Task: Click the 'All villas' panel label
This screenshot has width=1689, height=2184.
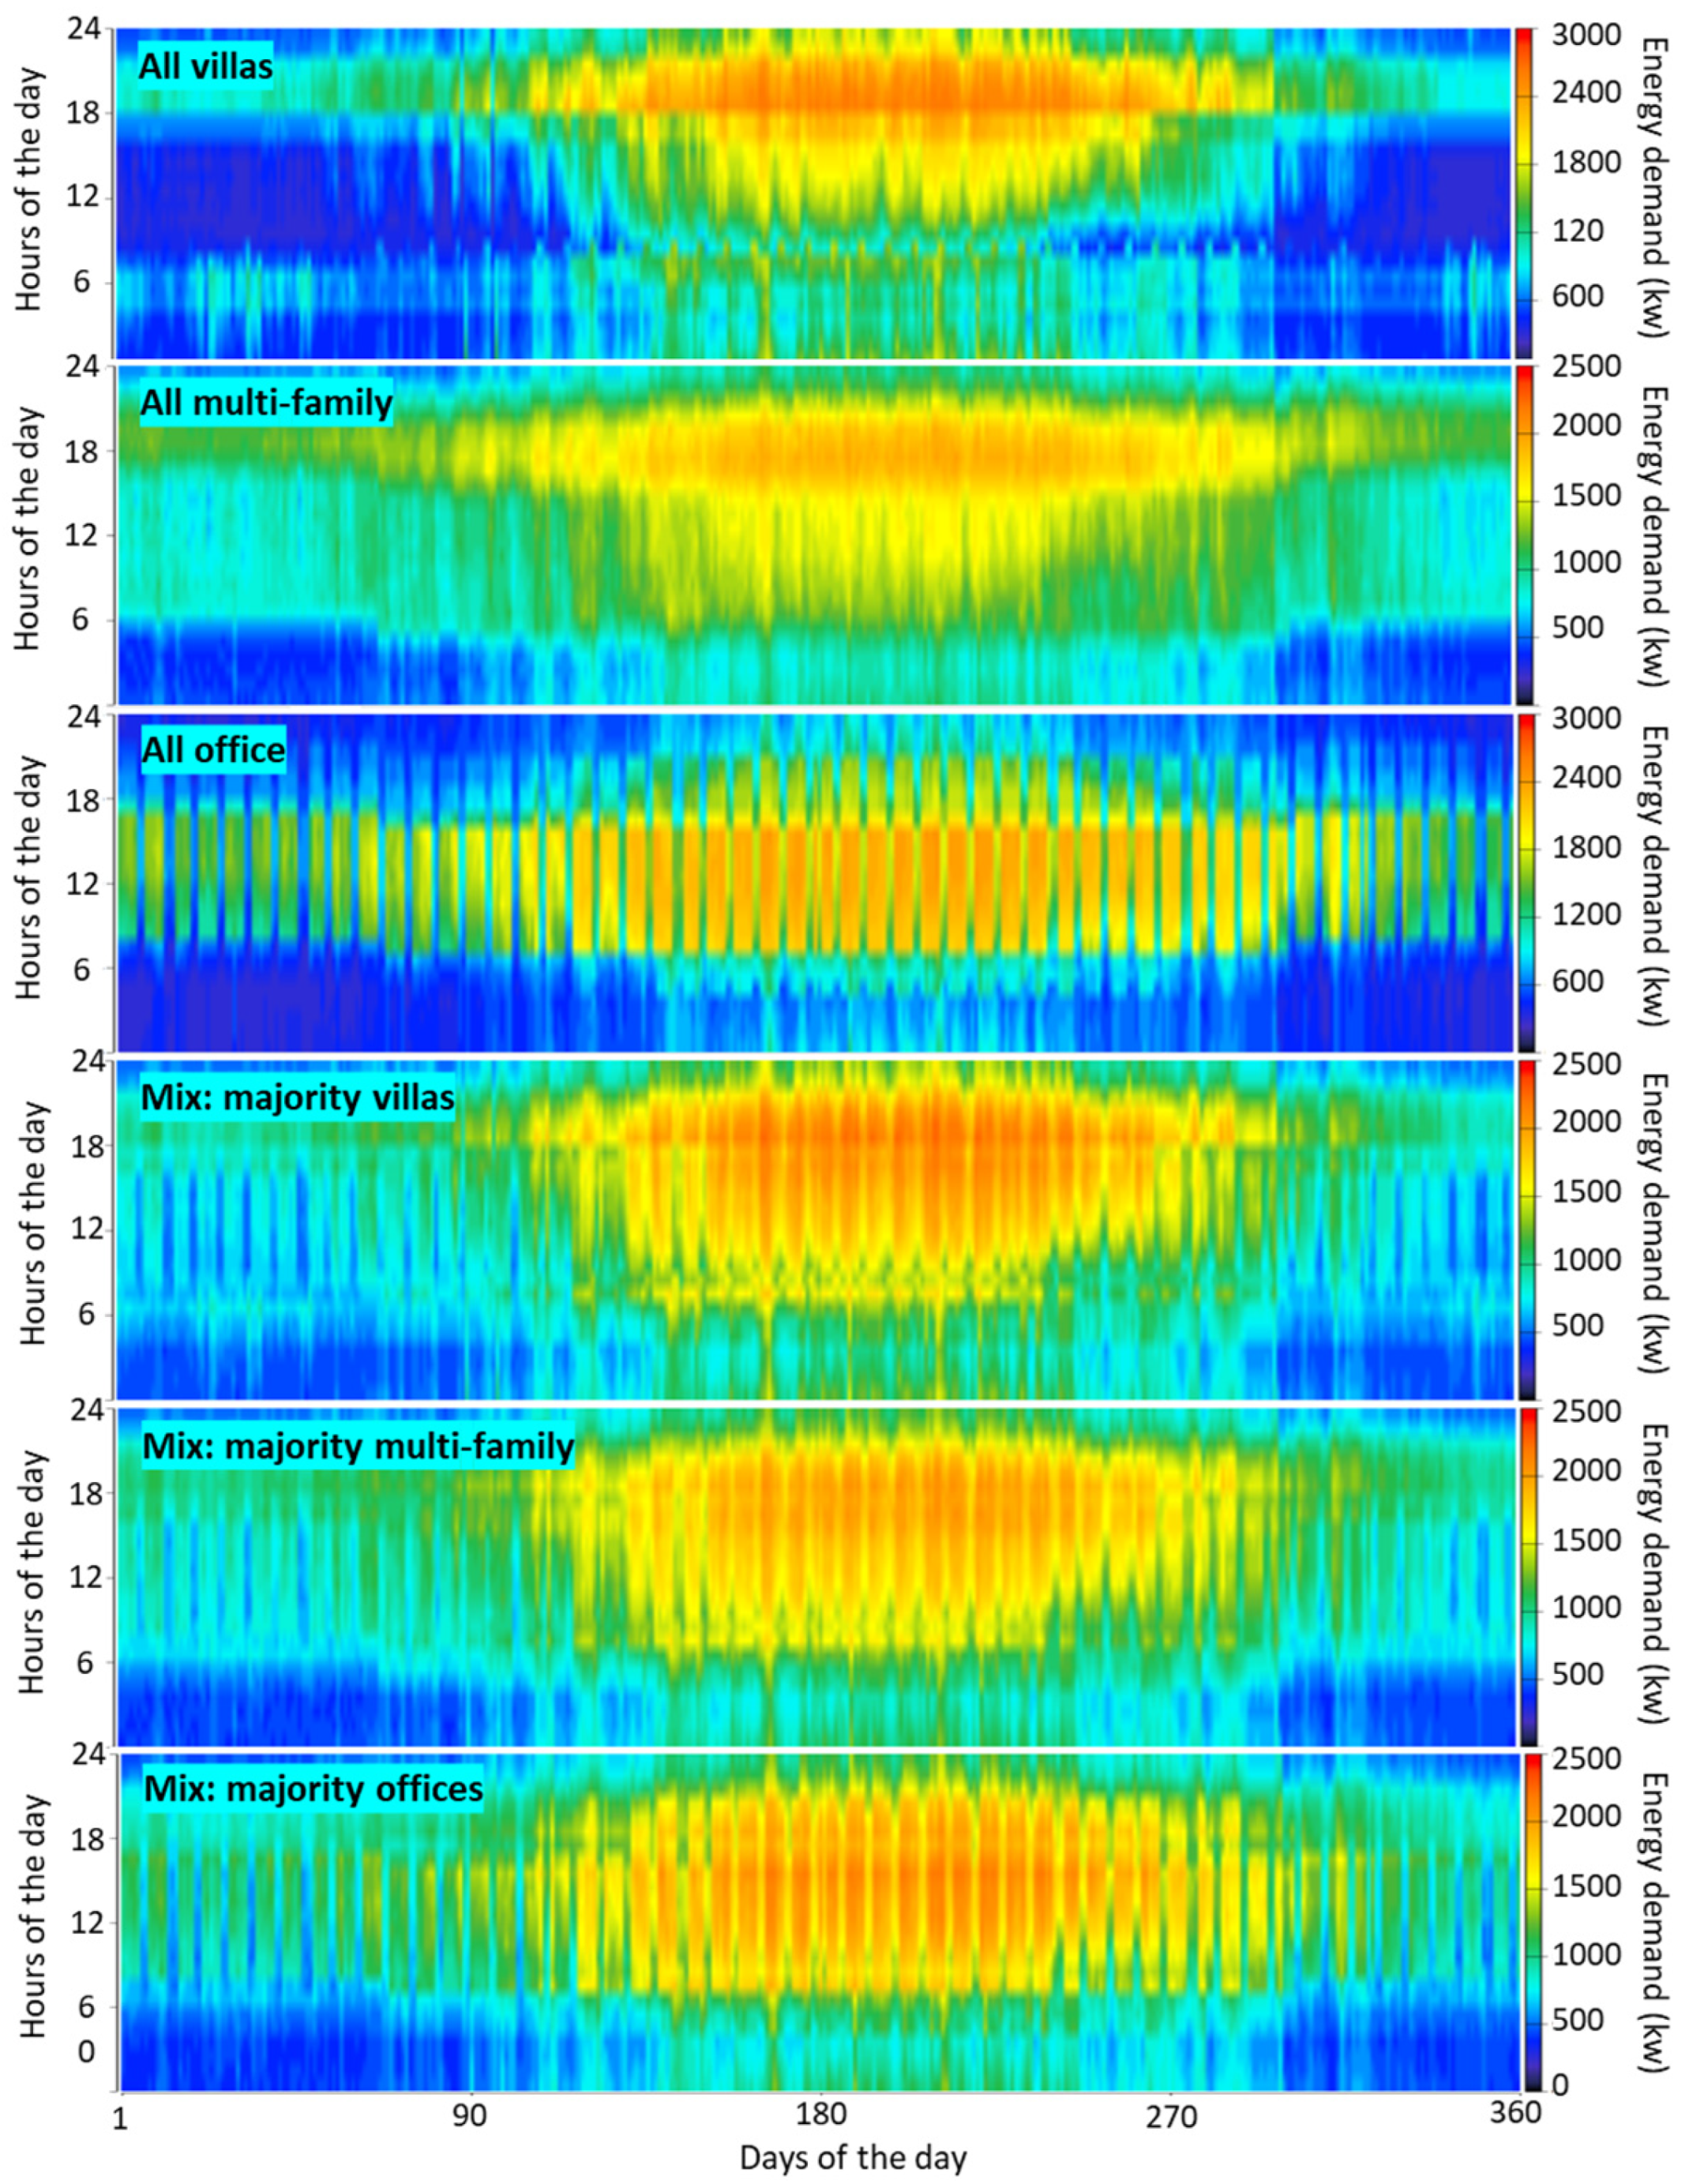Action: [x=205, y=67]
